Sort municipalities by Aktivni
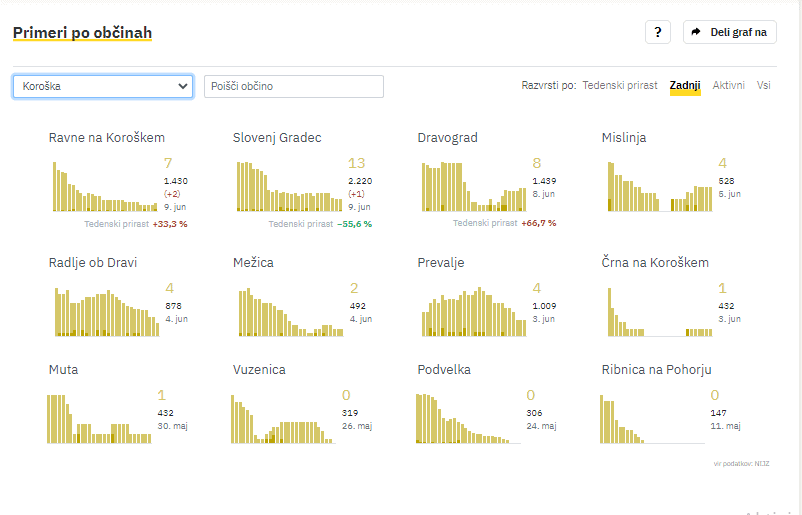This screenshot has height=515, width=802. 728,86
